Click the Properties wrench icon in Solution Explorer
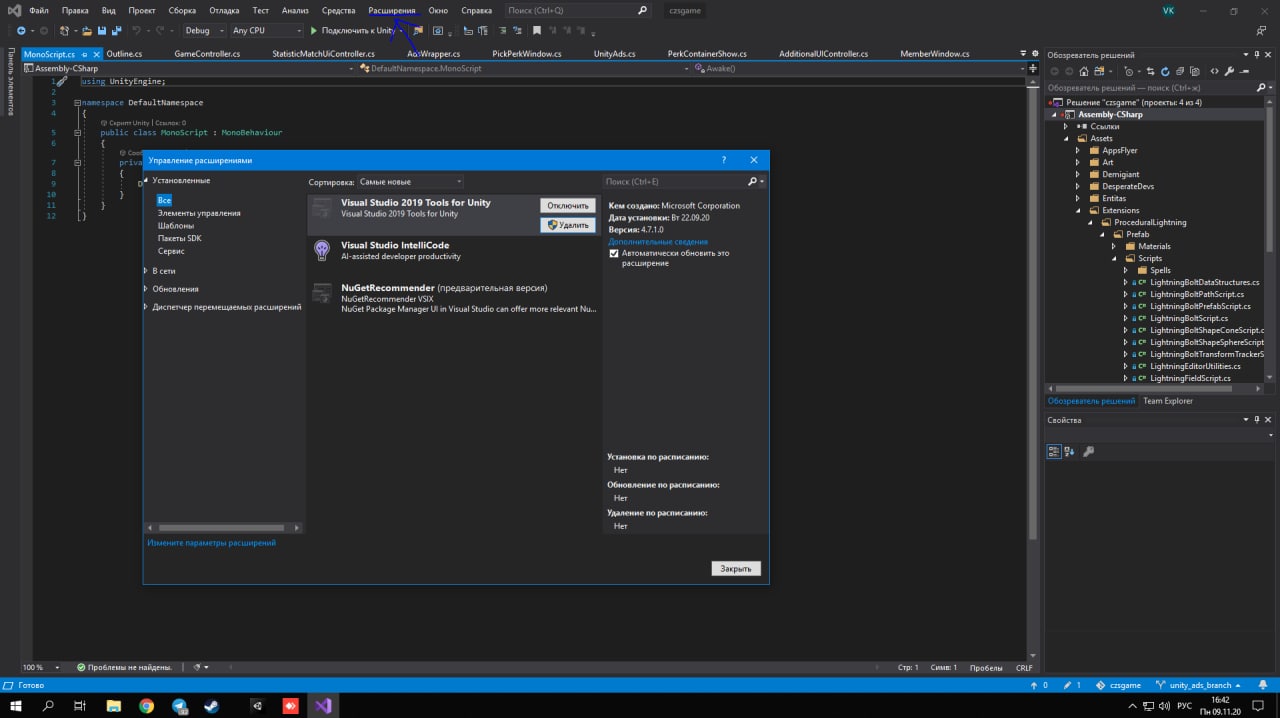 pyautogui.click(x=1229, y=72)
